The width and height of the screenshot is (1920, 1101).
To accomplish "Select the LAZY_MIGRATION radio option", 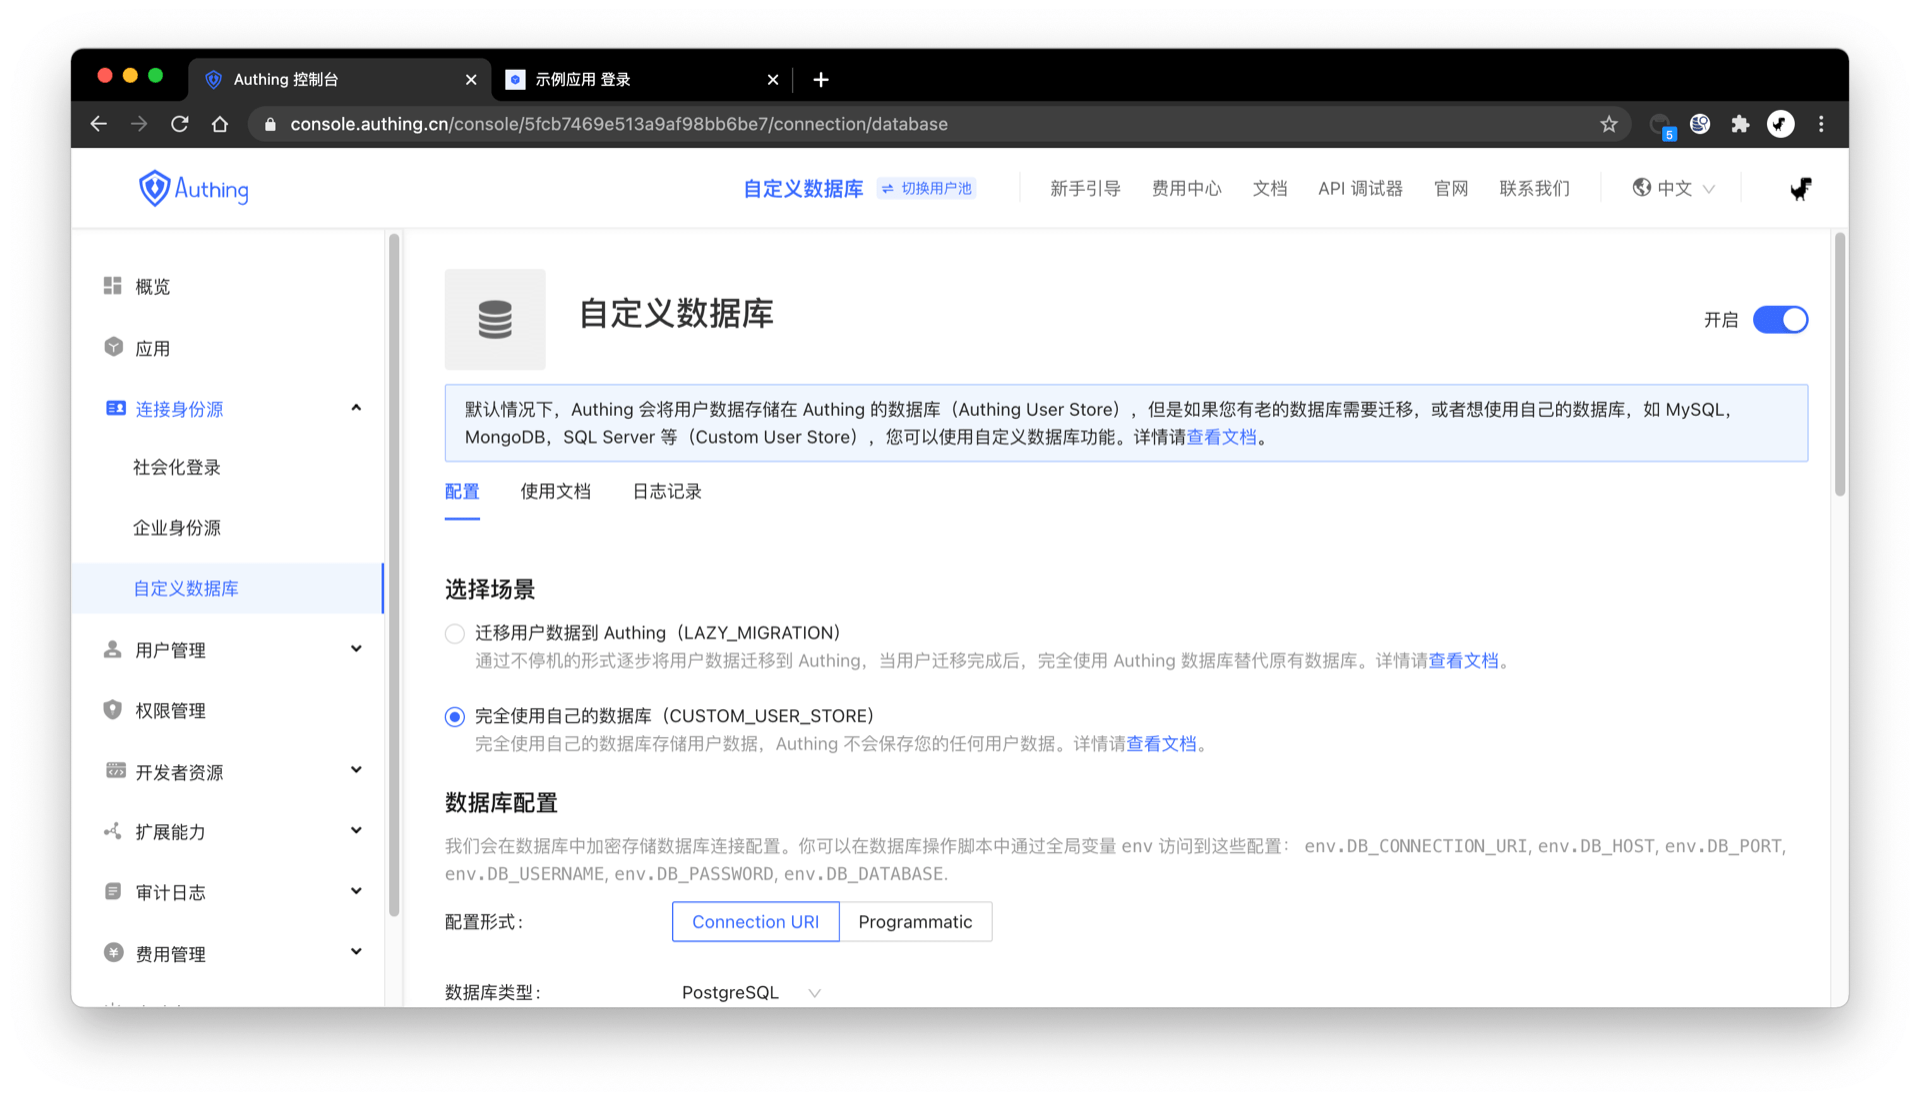I will (455, 633).
